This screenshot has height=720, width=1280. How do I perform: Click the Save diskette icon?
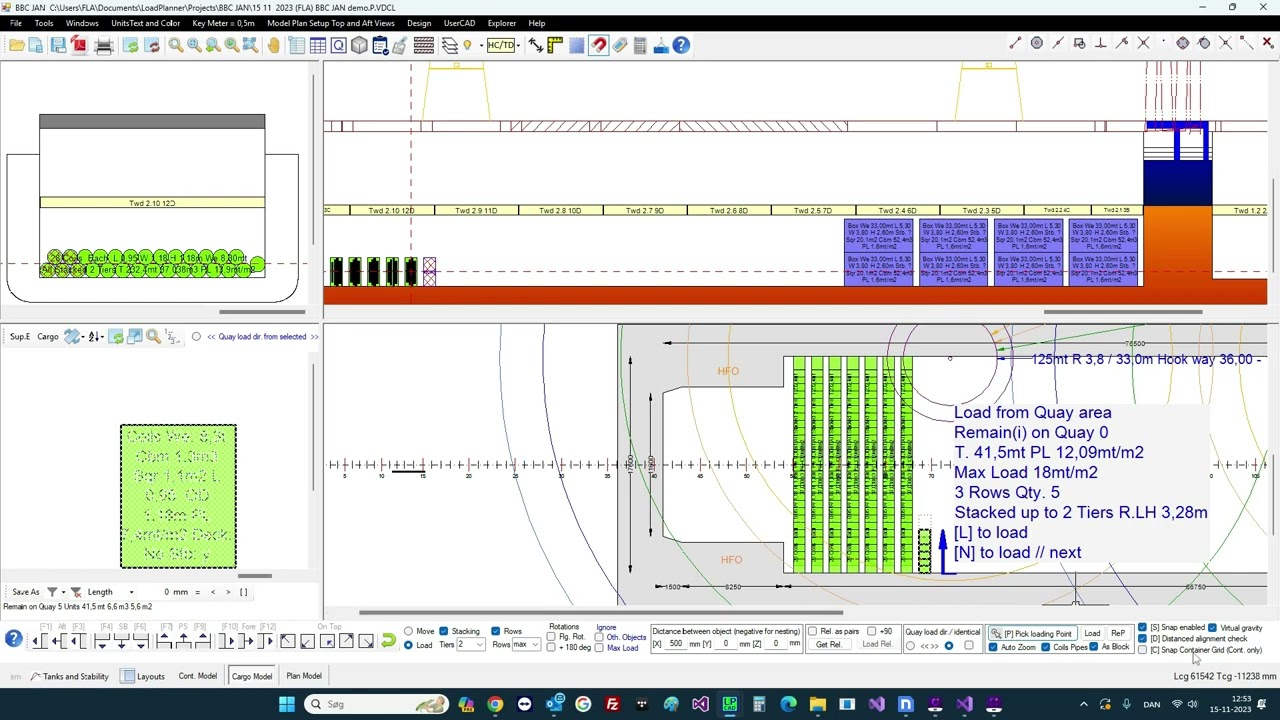click(x=58, y=45)
